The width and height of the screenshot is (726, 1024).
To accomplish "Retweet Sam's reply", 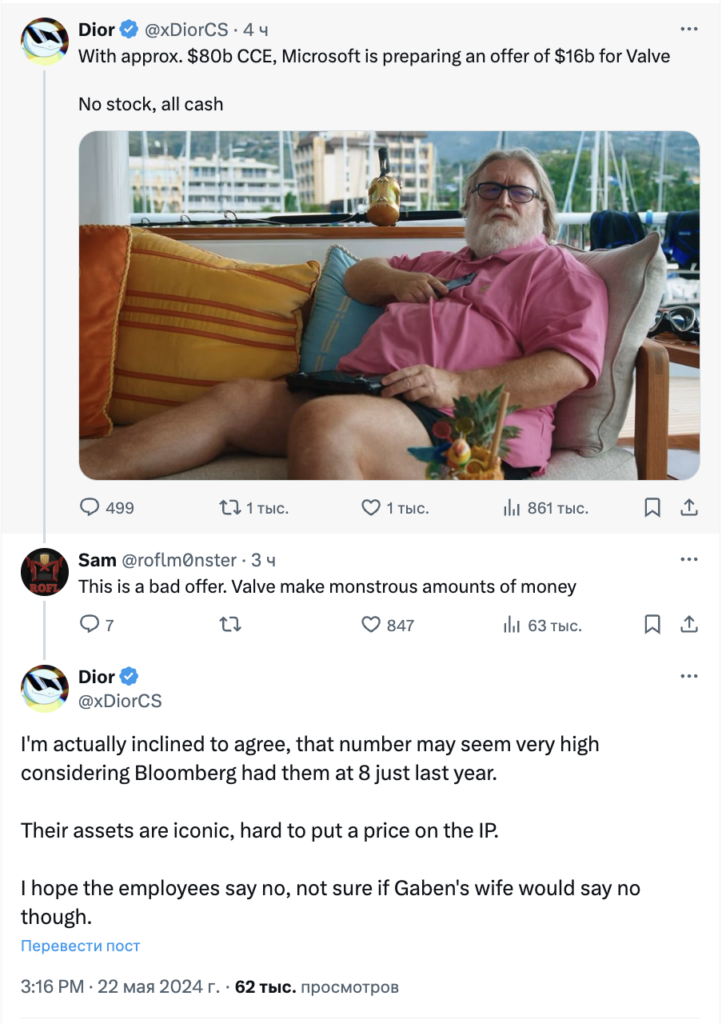I will point(229,625).
